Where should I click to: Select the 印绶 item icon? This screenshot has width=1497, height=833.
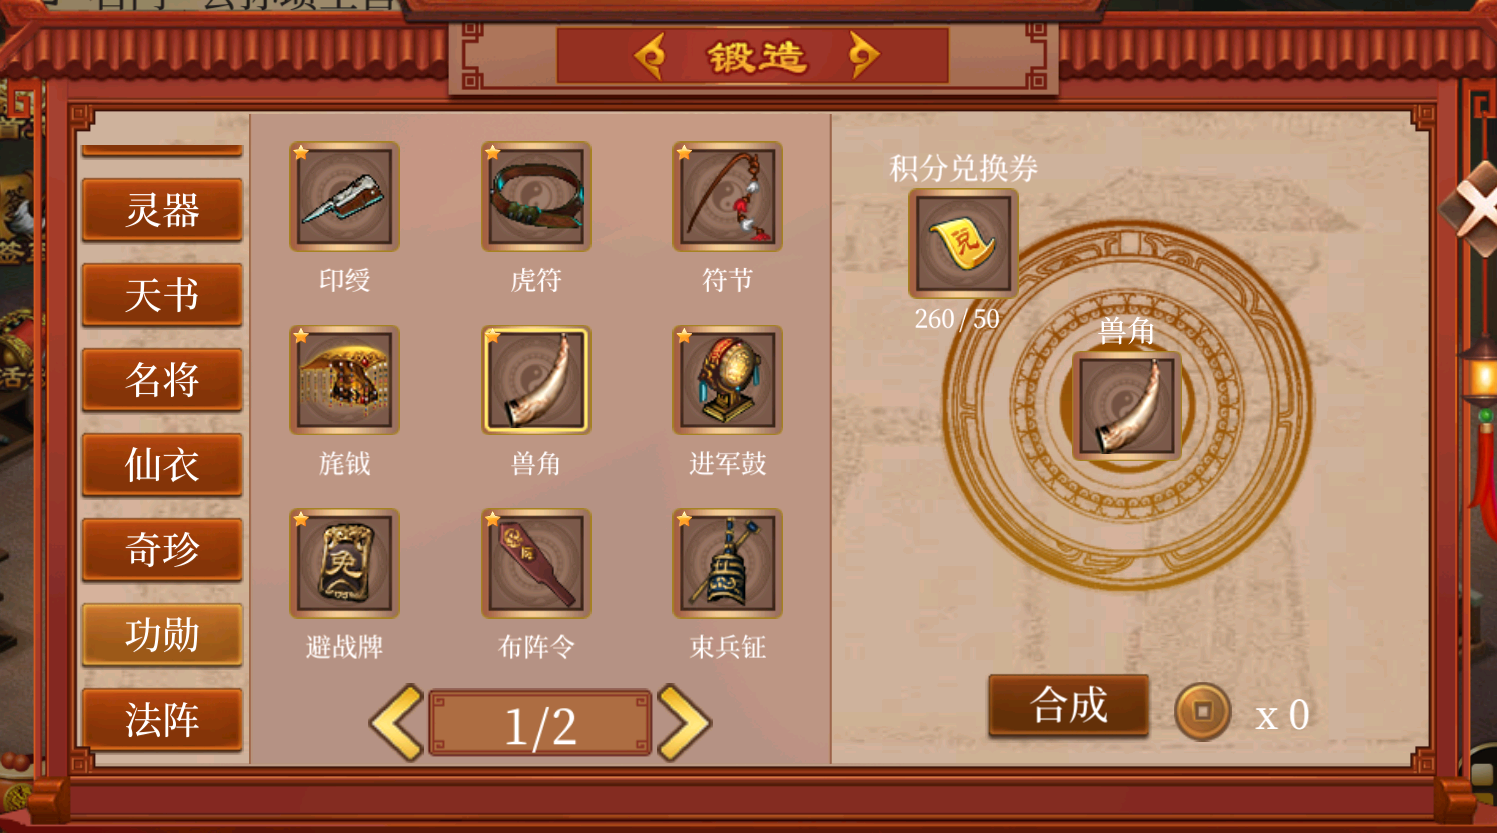[x=344, y=196]
